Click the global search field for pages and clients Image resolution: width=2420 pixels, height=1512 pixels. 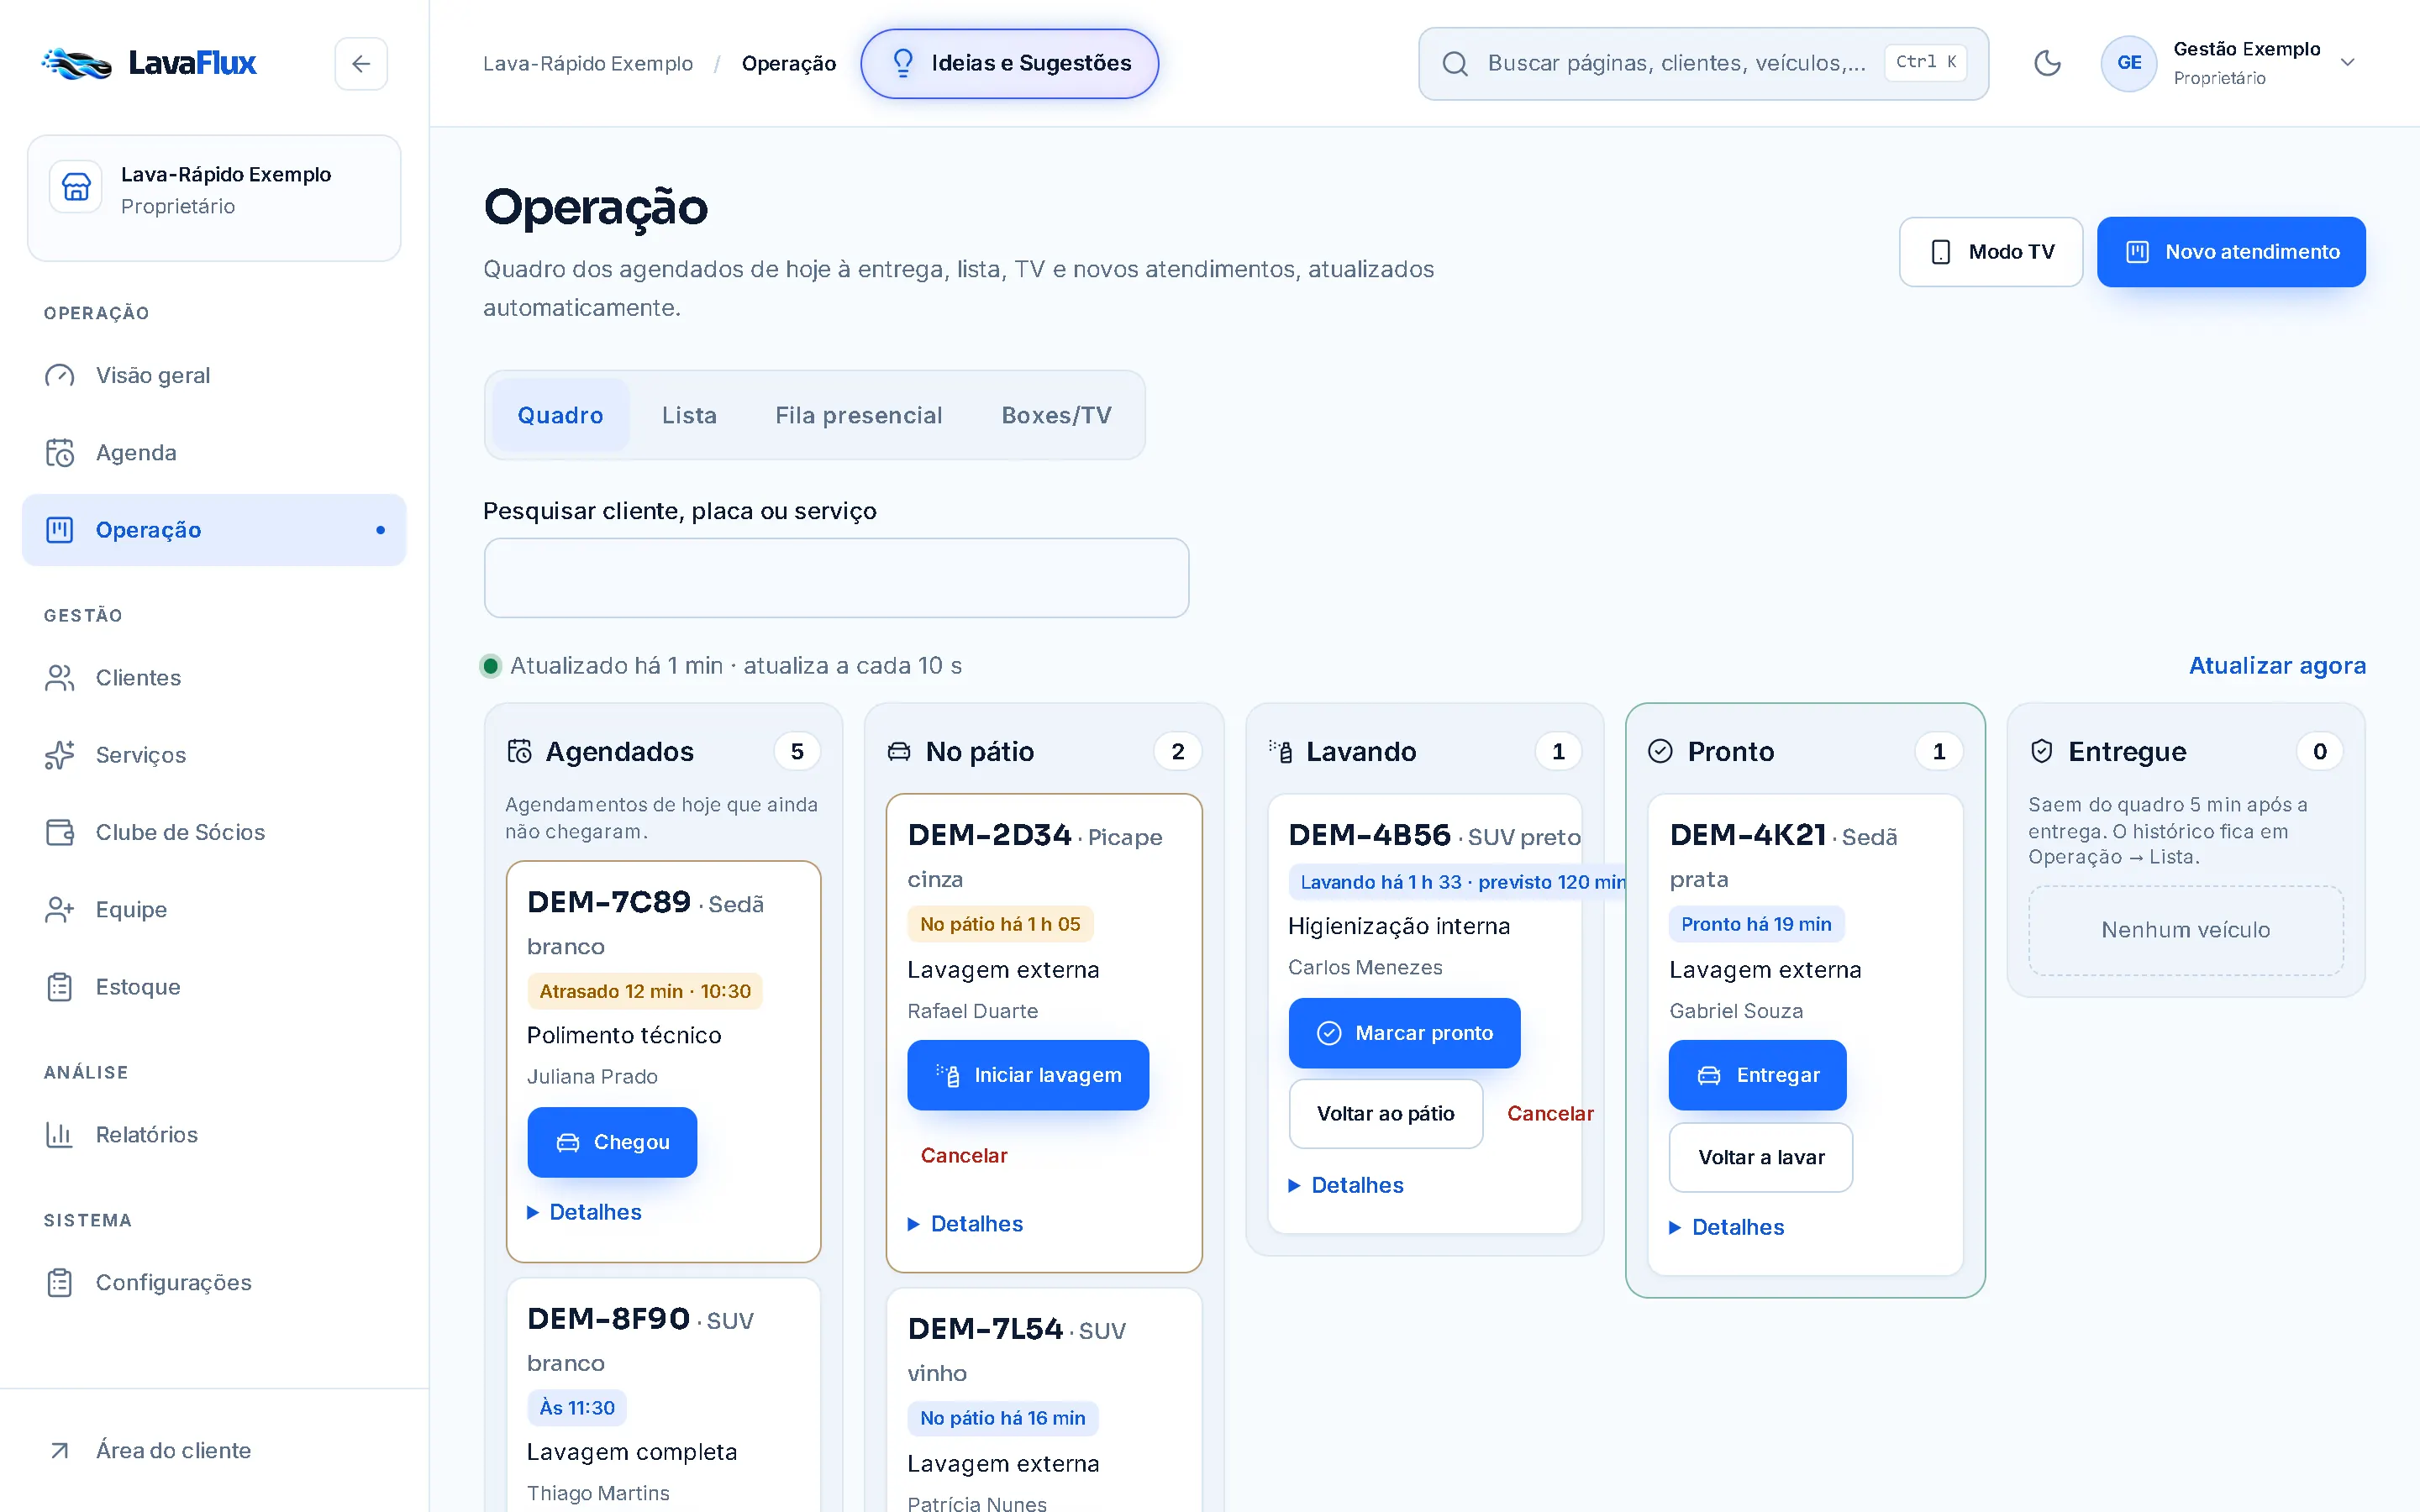pos(1703,63)
